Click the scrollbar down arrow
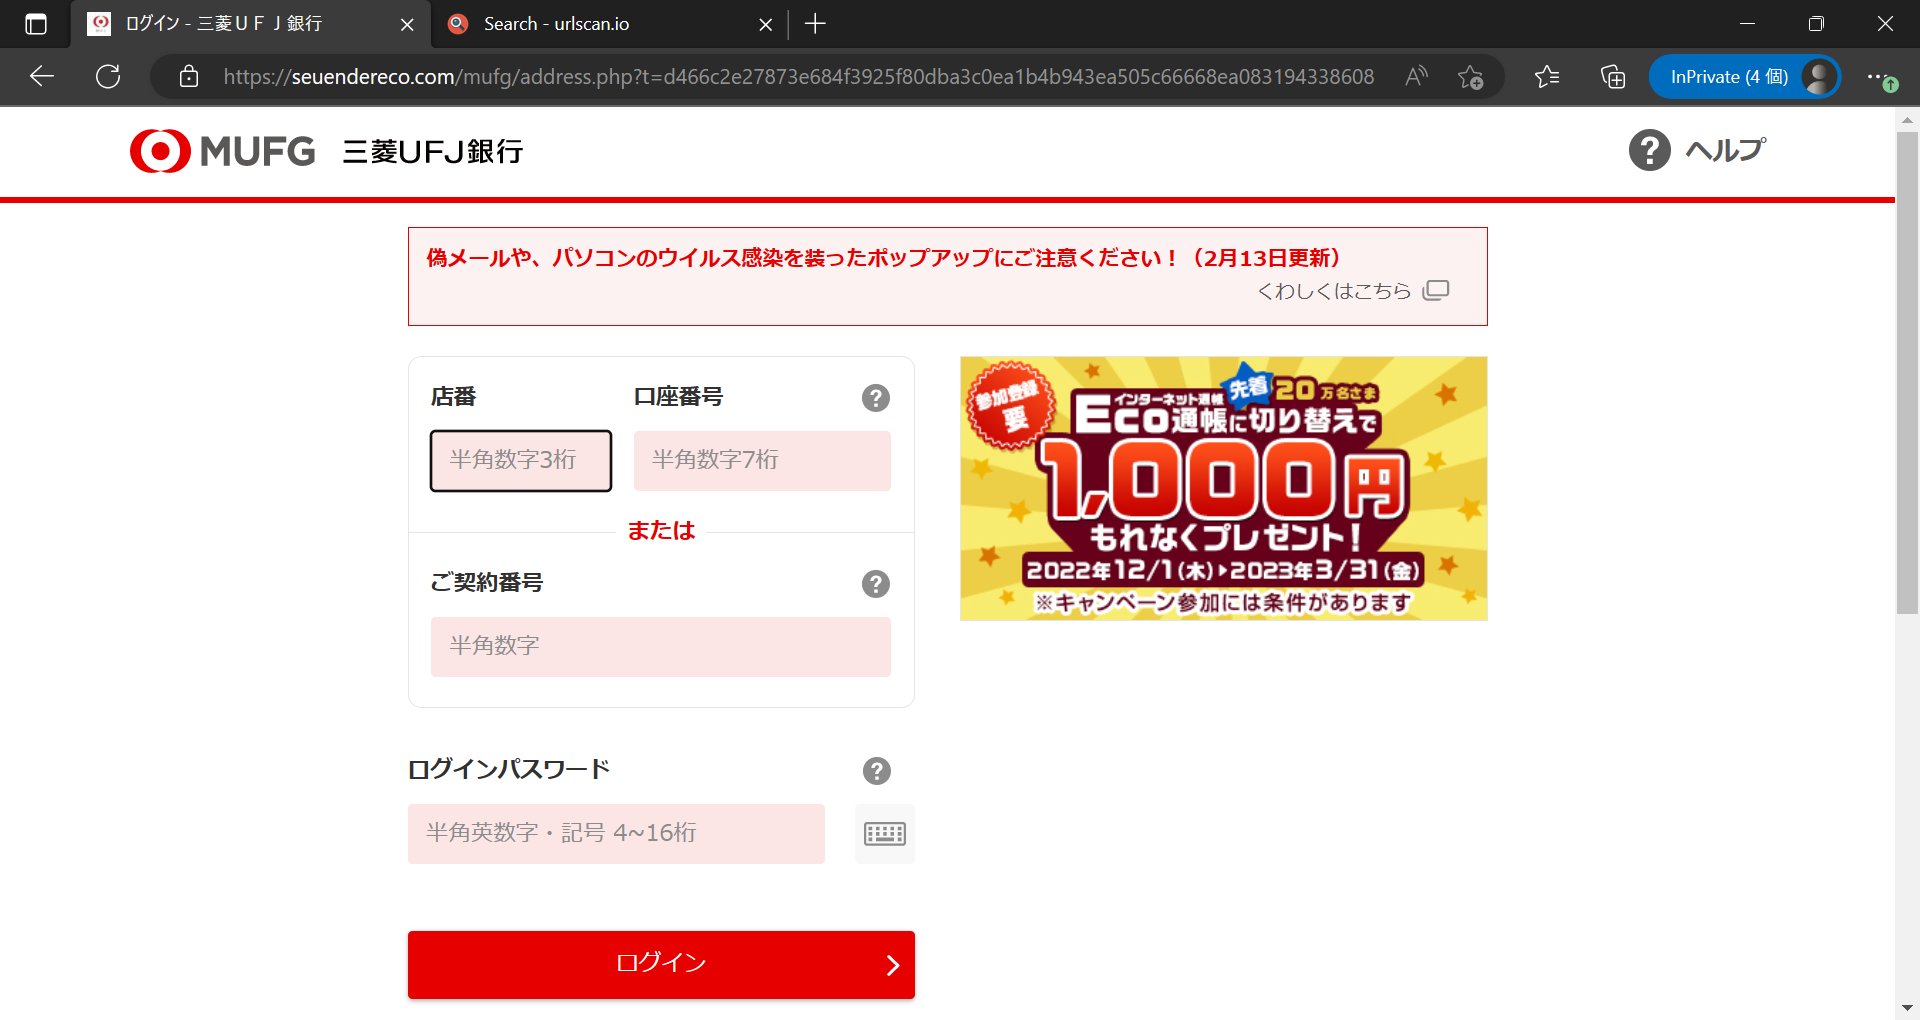Screen dimensions: 1920x1020 tap(1907, 1008)
